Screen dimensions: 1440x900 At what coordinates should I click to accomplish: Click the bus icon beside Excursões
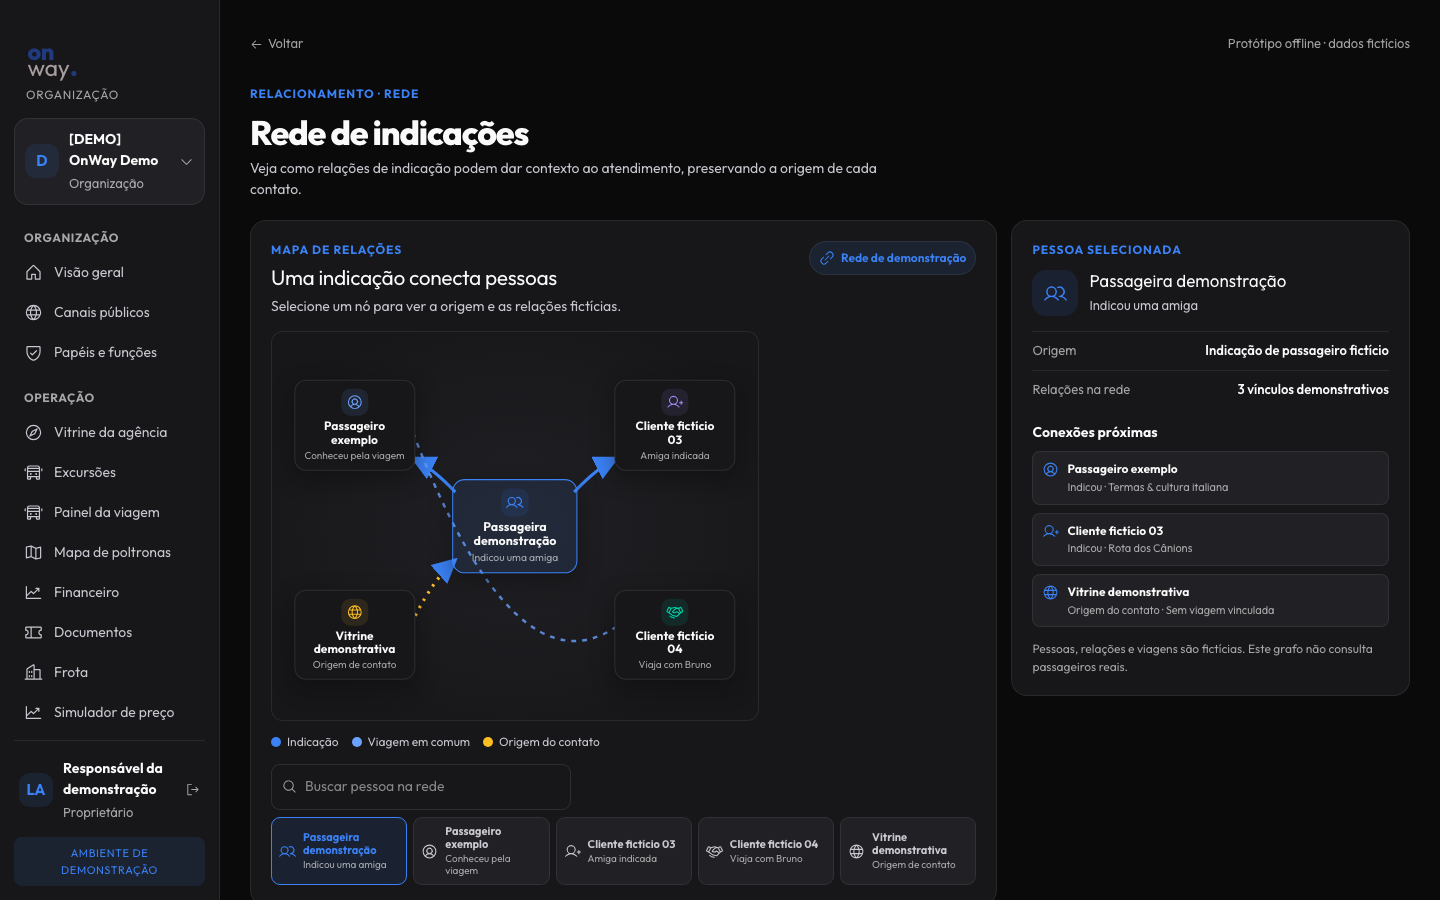click(x=33, y=472)
